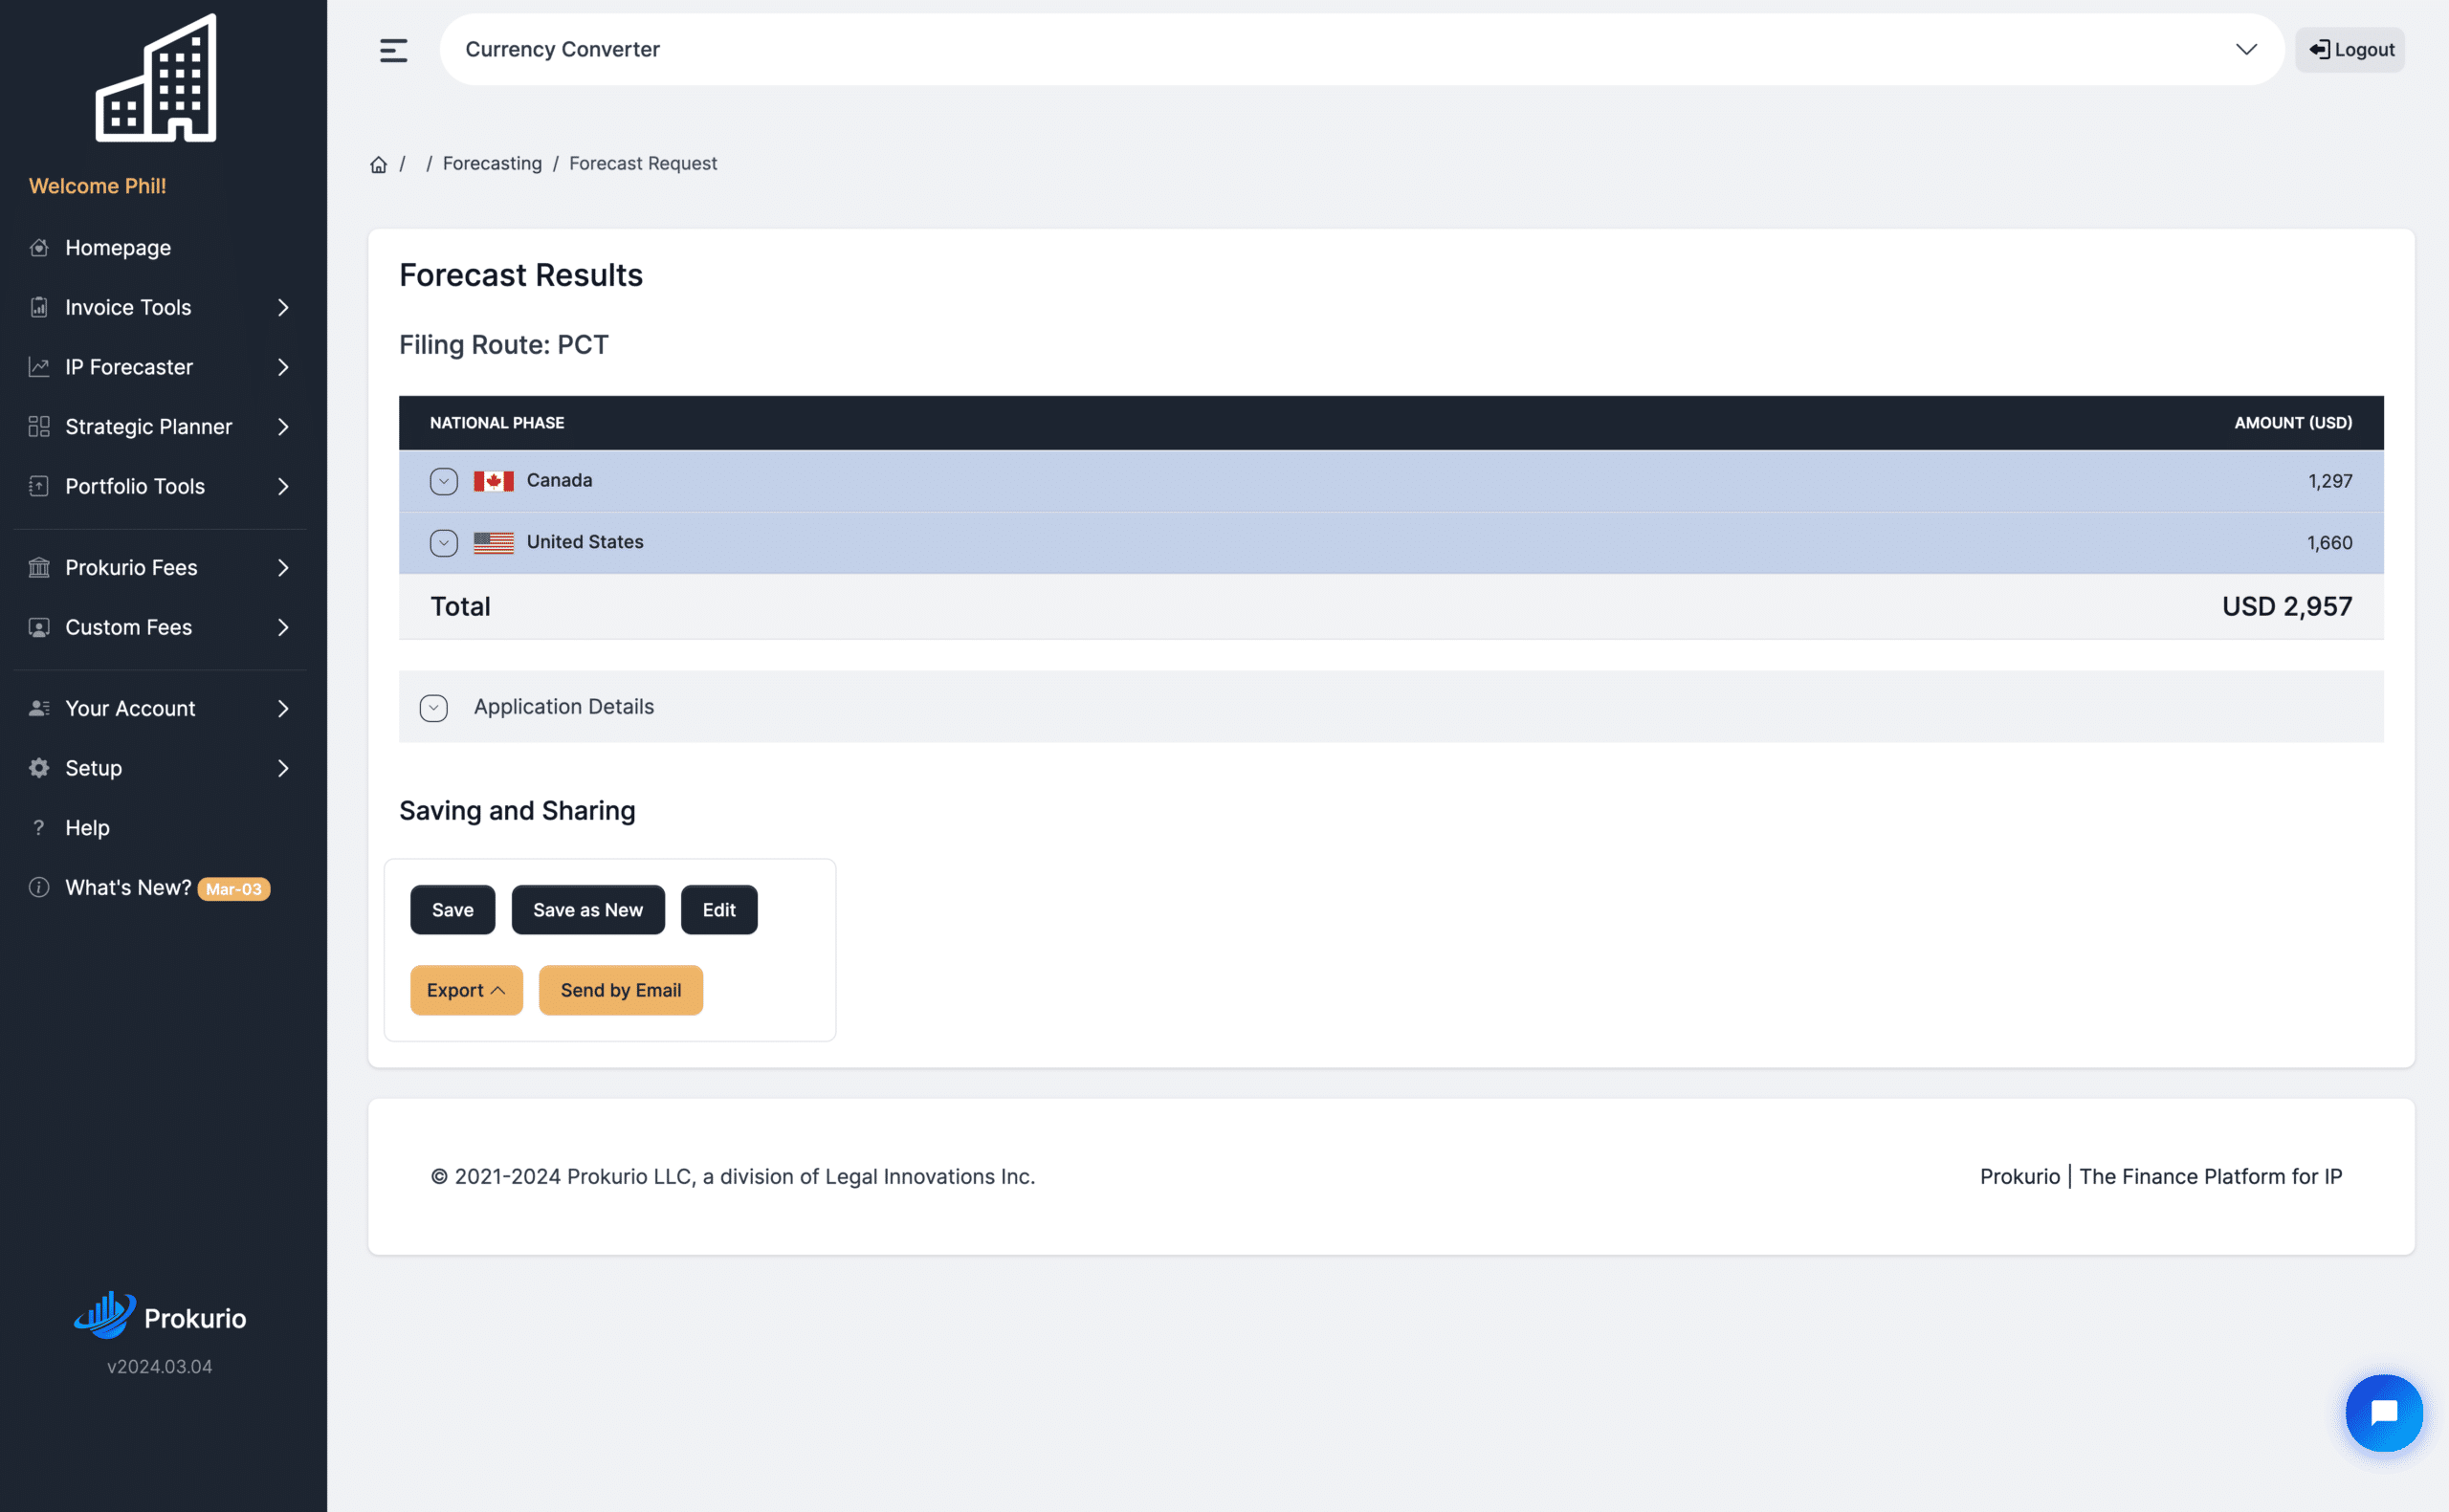
Task: Click the Prokurio logo at sidebar bottom
Action: point(160,1317)
